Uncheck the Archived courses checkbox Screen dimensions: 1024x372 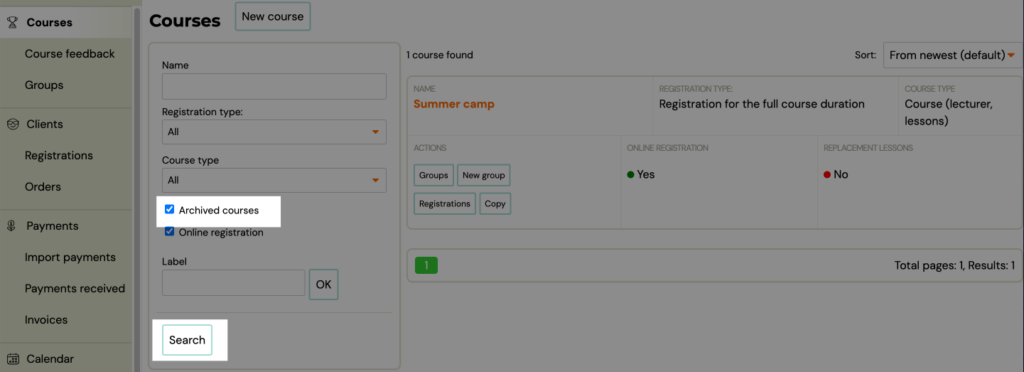click(169, 209)
